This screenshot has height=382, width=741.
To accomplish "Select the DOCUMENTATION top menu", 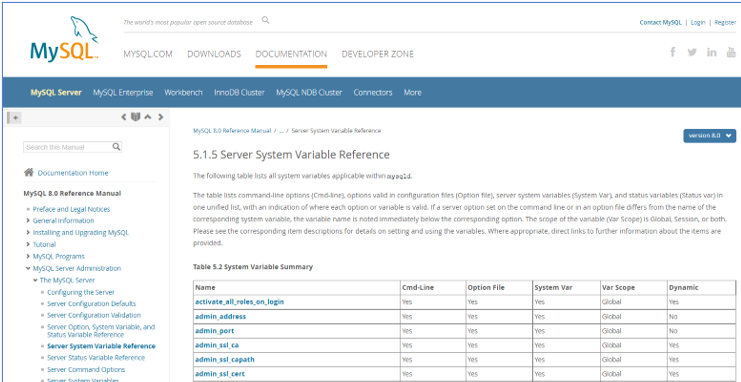I will tap(291, 54).
